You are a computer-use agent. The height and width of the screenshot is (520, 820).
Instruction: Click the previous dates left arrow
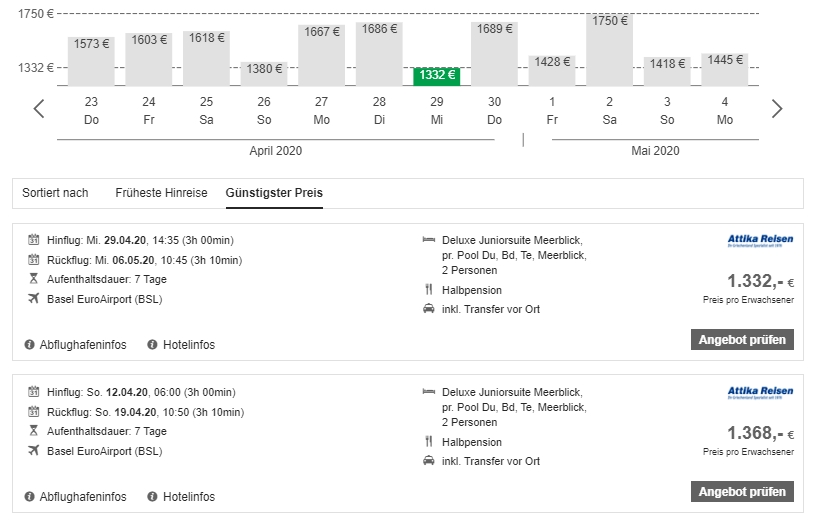click(39, 109)
